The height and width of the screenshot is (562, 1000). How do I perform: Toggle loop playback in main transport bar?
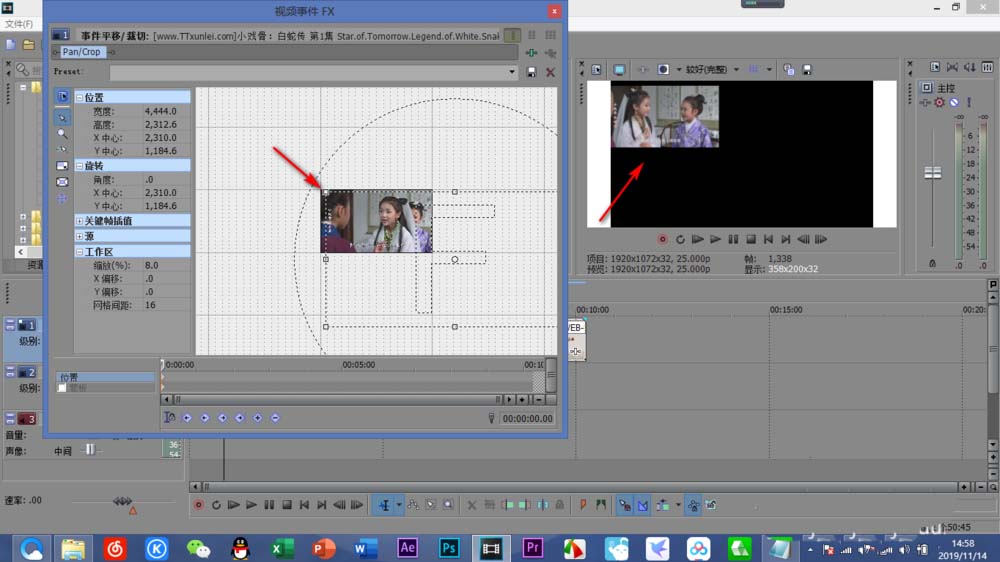[216, 505]
